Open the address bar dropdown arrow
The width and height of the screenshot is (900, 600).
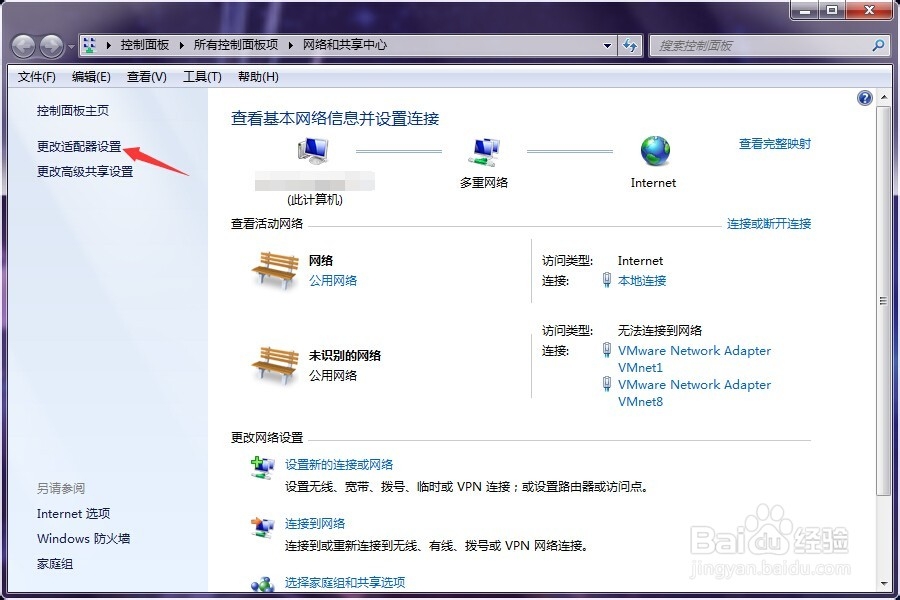pos(607,45)
